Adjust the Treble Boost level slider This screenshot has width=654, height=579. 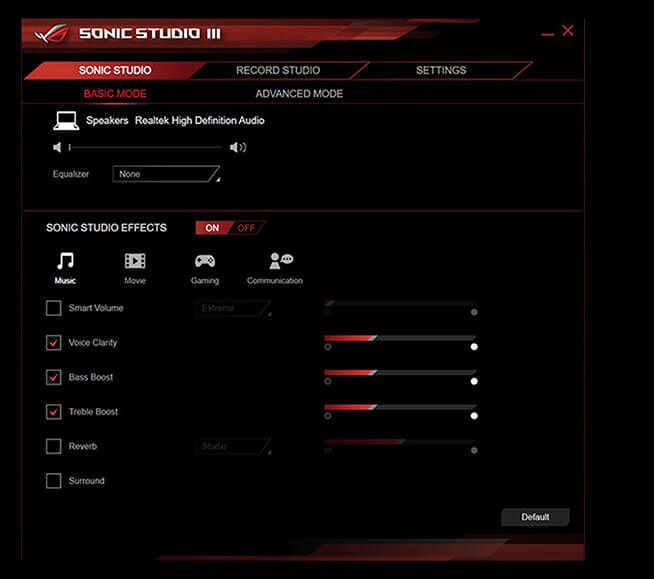pyautogui.click(x=400, y=407)
